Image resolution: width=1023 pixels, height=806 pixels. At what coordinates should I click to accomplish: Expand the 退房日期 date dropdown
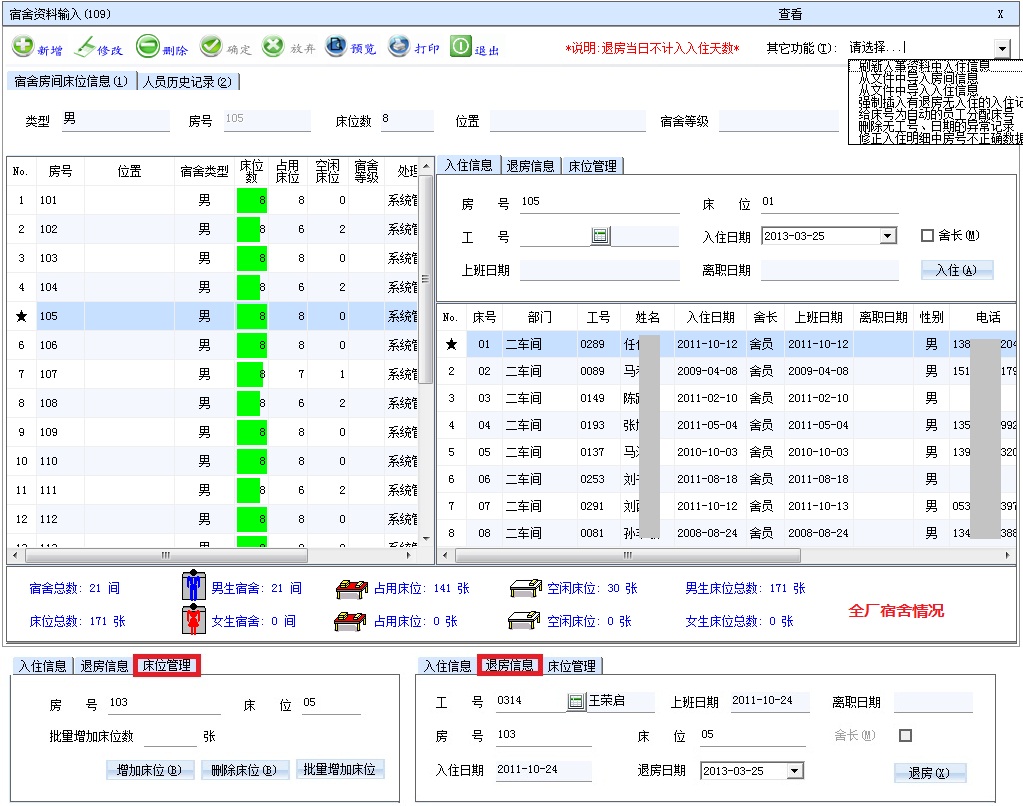click(794, 771)
